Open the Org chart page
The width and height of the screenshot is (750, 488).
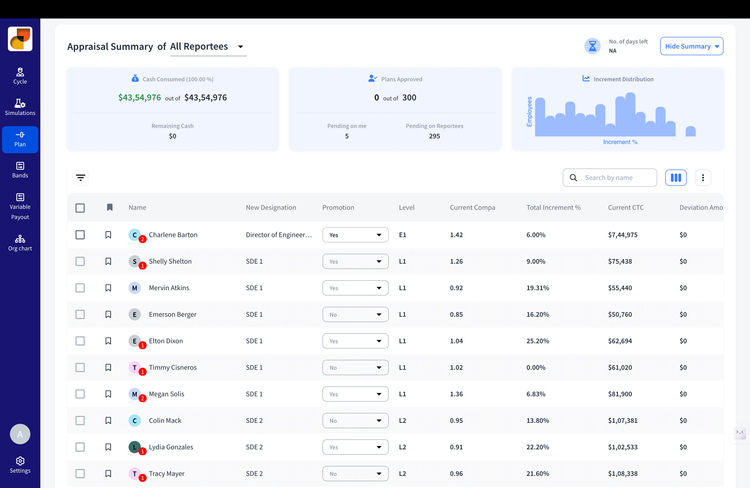coord(20,243)
